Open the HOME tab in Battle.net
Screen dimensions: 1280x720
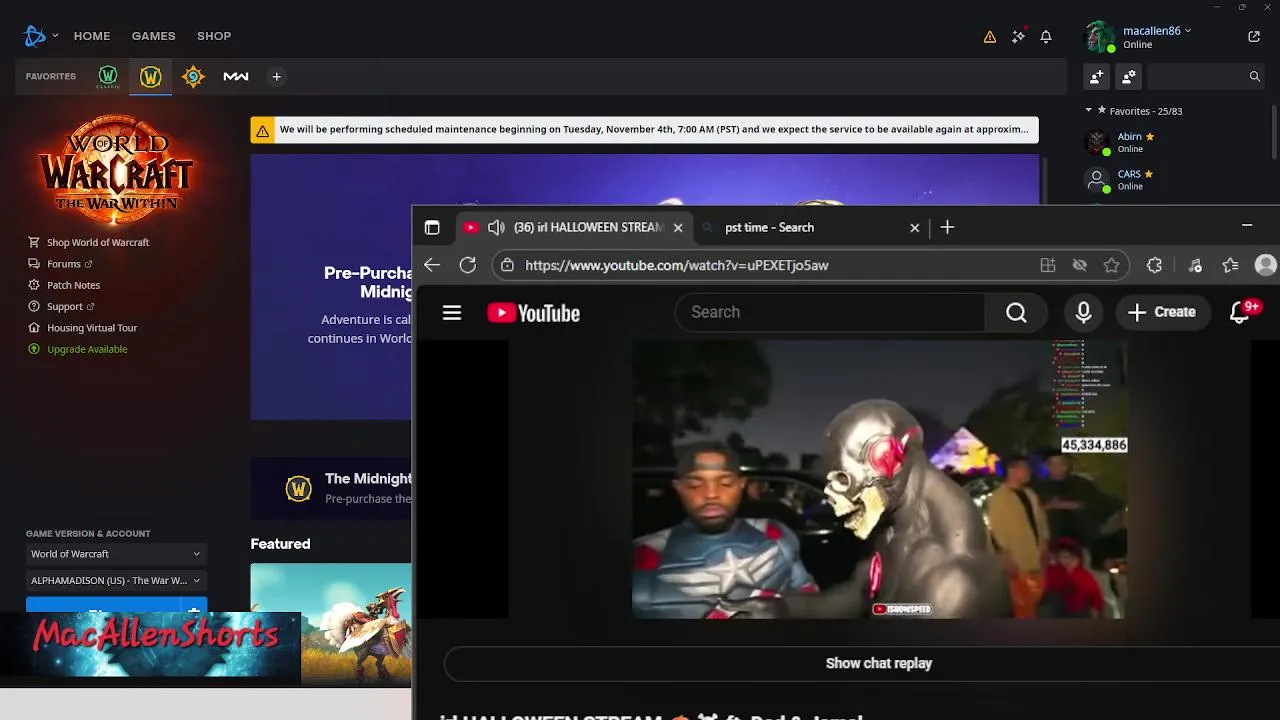[92, 36]
